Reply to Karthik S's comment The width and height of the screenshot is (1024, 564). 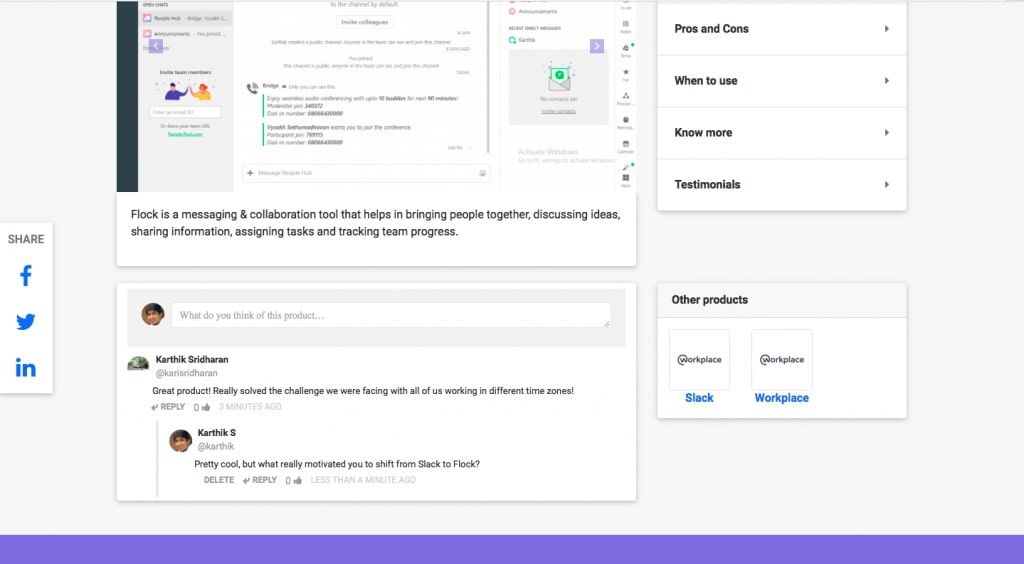click(x=260, y=480)
